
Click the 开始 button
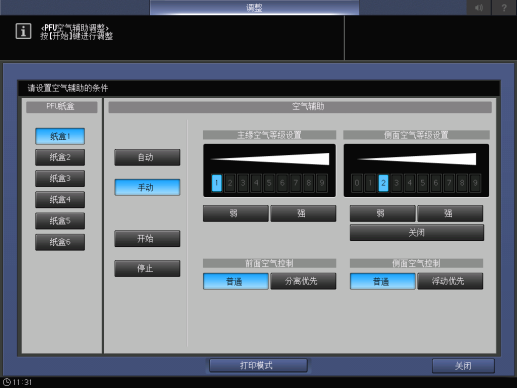pyautogui.click(x=147, y=238)
